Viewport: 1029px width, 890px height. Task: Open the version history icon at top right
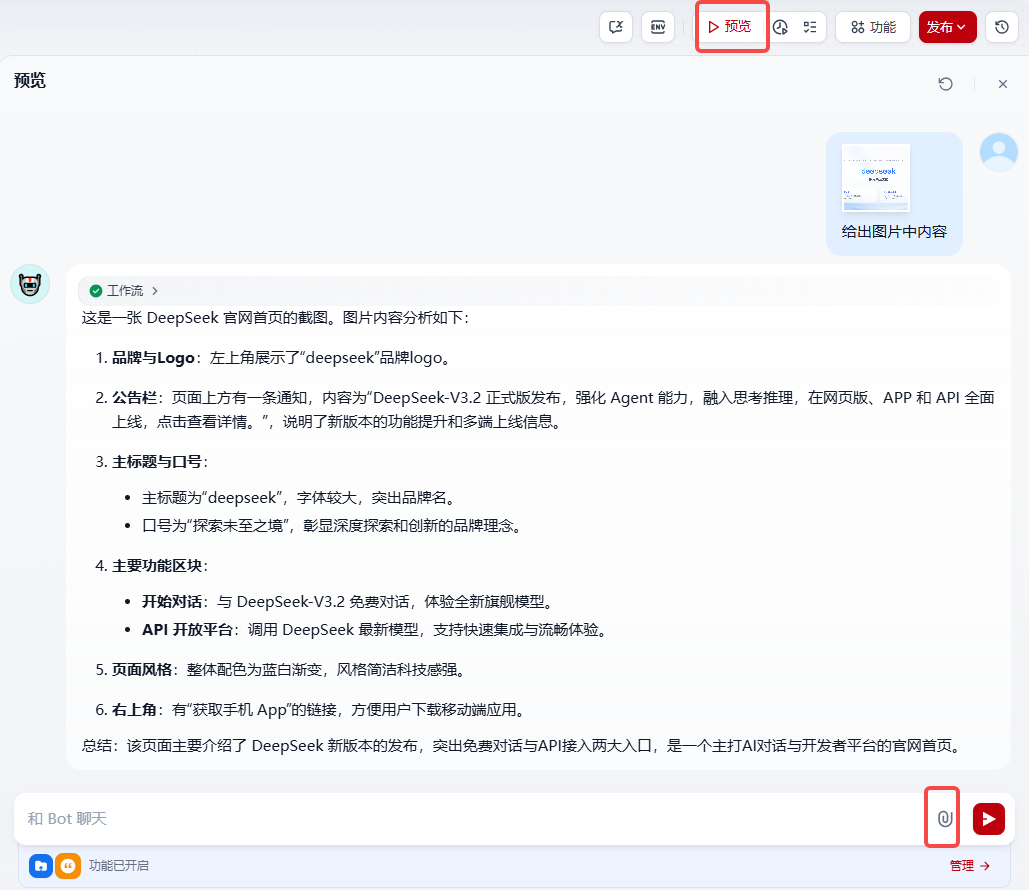point(1001,27)
